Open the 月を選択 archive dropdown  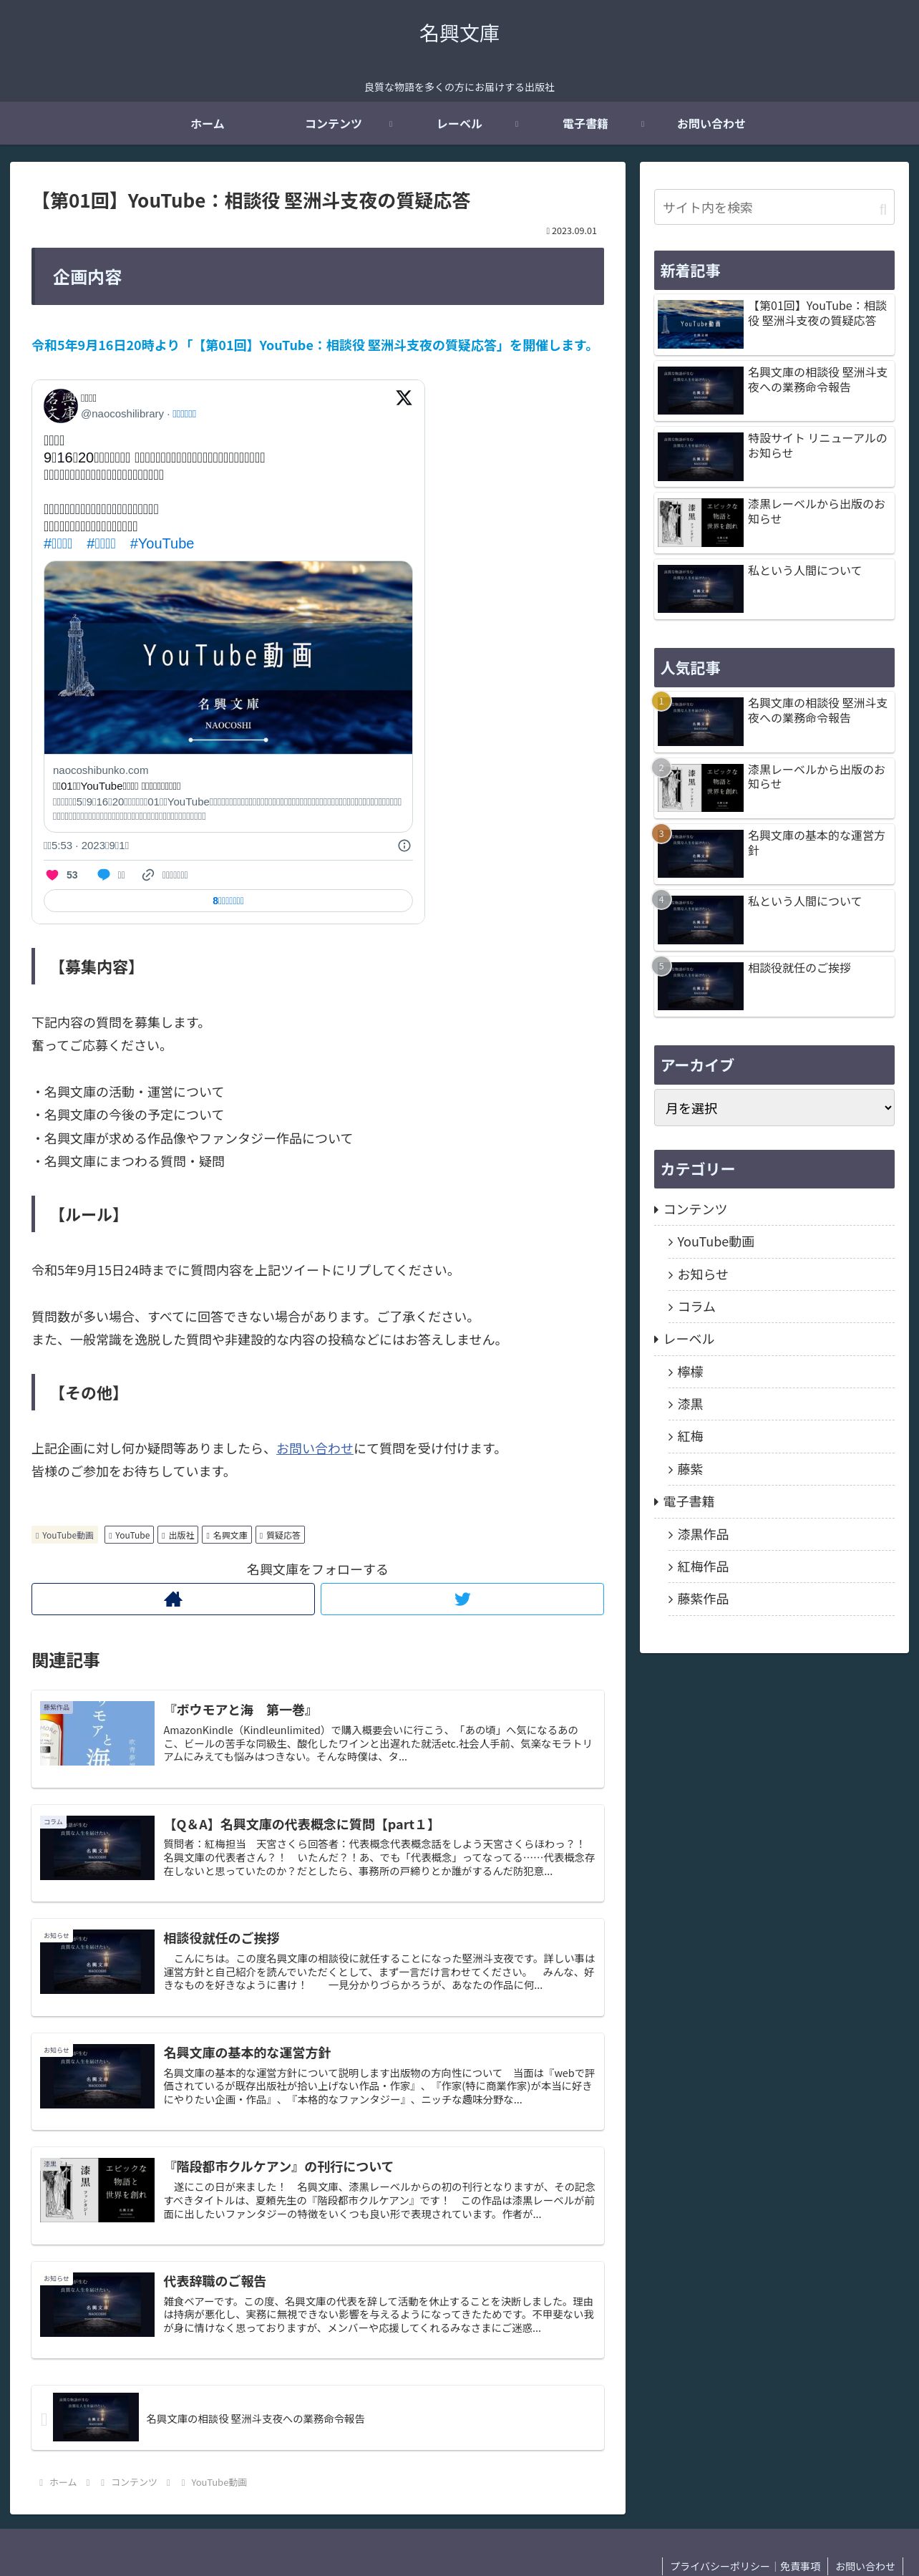774,1108
